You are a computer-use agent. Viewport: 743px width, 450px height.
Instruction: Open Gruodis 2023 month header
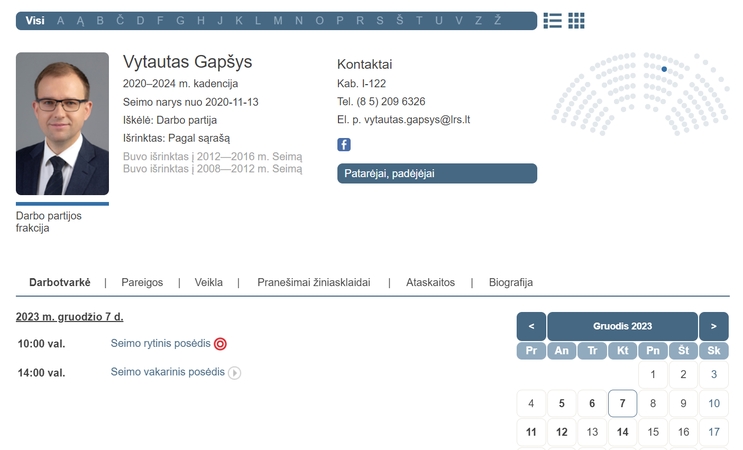(x=622, y=326)
